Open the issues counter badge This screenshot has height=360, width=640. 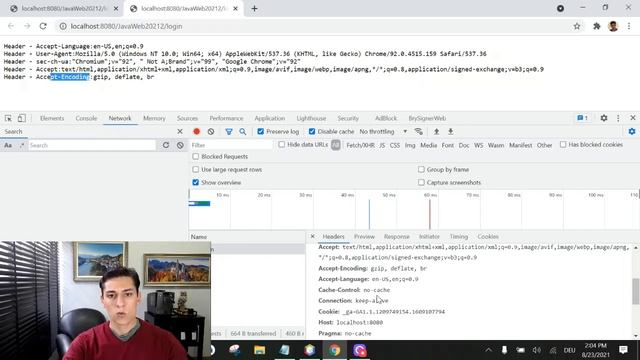(x=582, y=118)
